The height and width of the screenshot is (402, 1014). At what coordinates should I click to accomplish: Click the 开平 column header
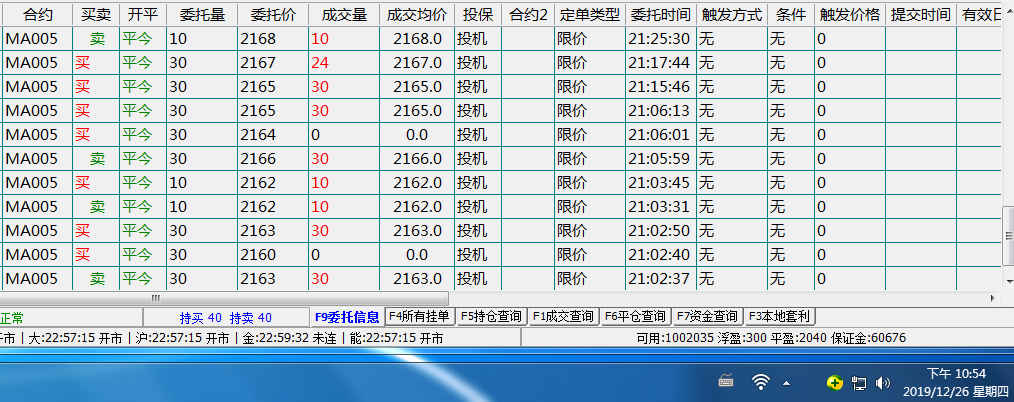(x=143, y=14)
